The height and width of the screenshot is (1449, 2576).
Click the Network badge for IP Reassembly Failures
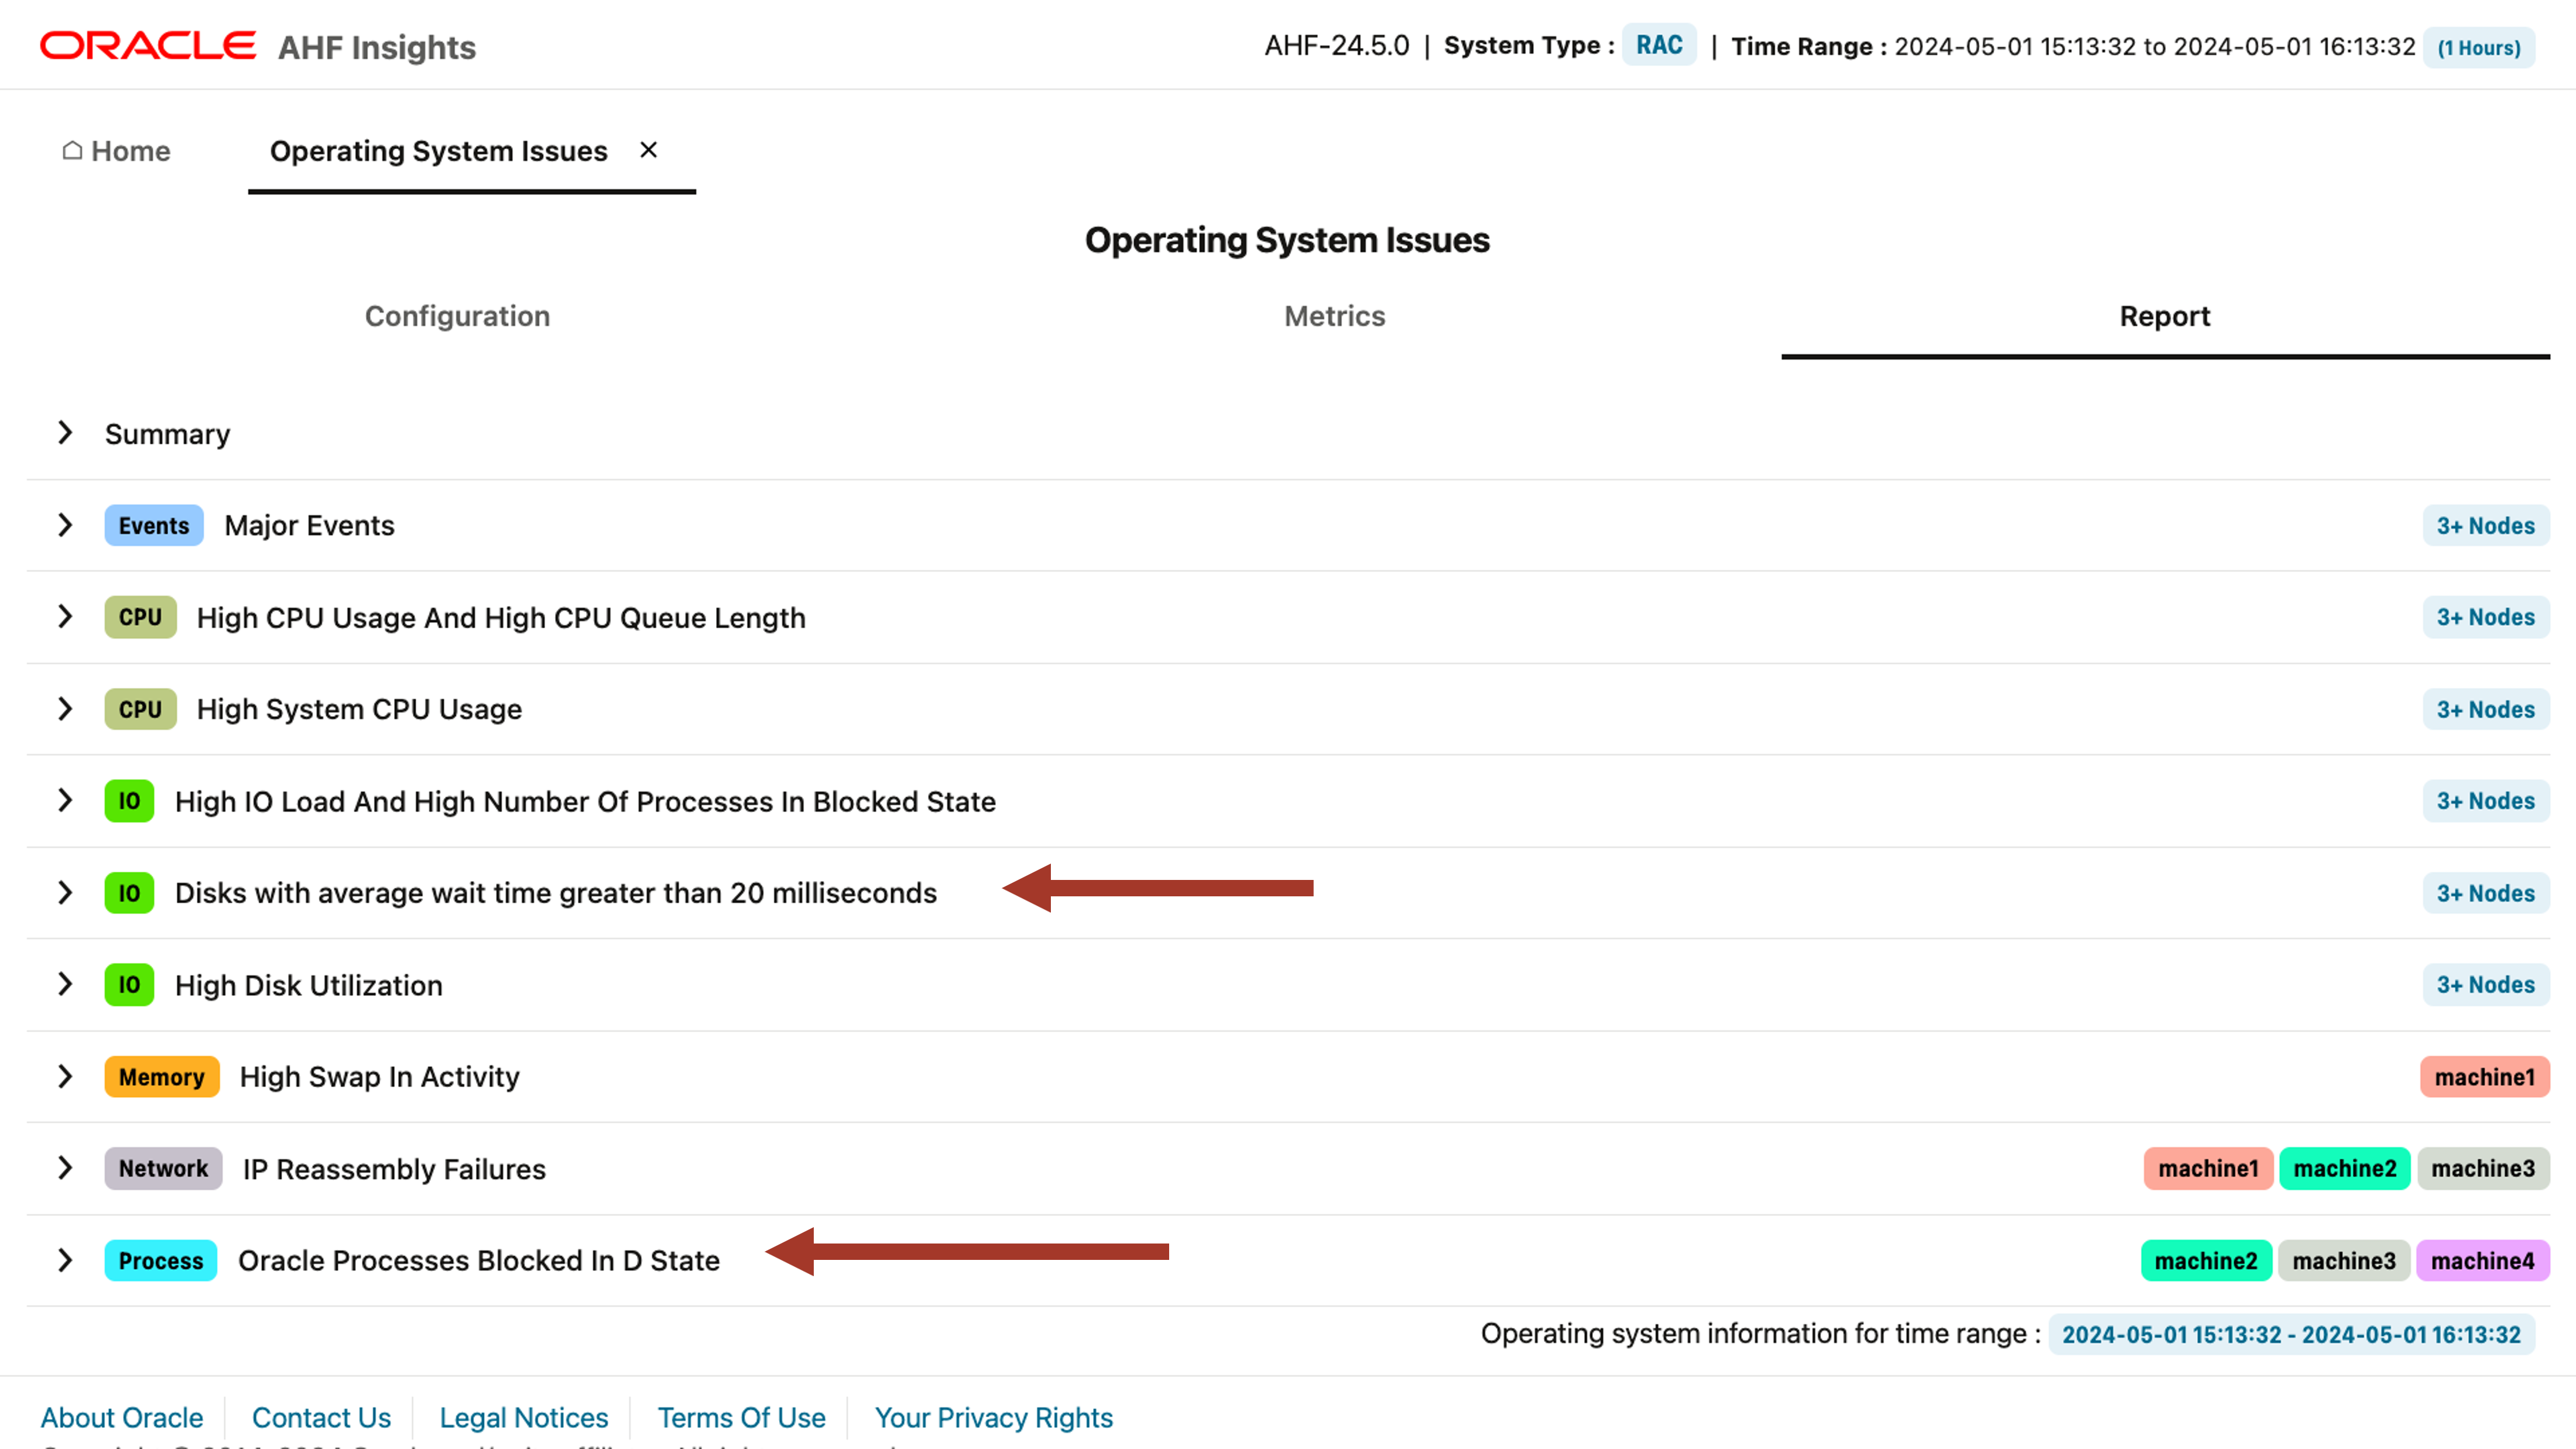[x=162, y=1168]
